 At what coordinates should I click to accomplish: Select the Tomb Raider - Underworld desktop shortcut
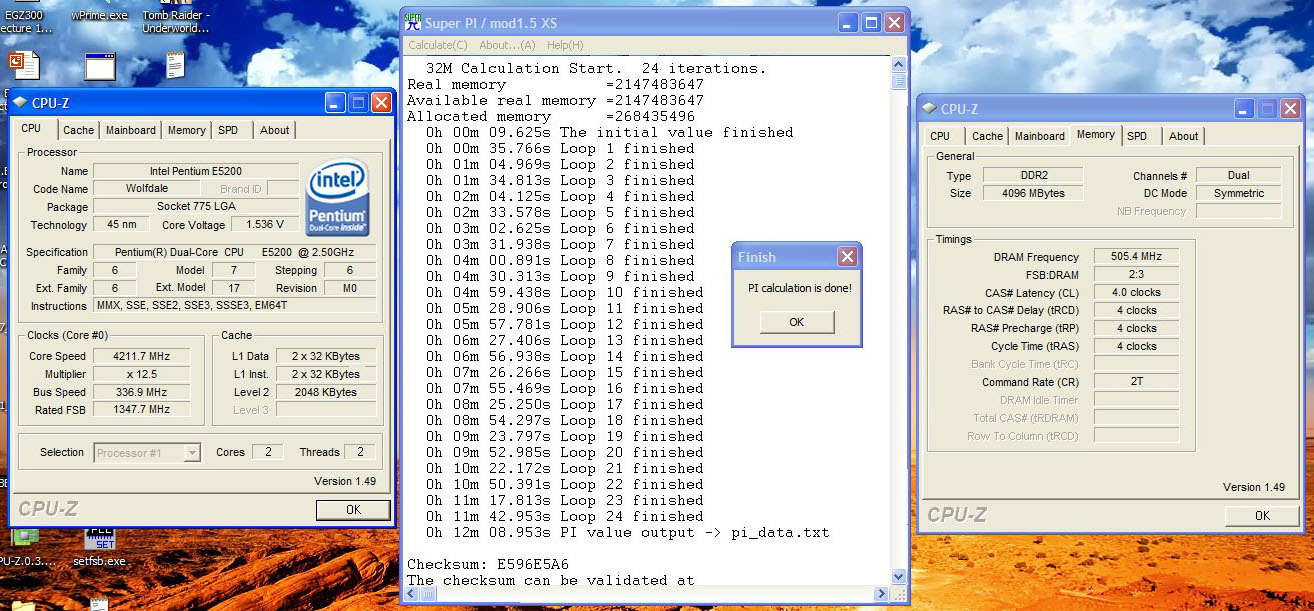tap(176, 22)
